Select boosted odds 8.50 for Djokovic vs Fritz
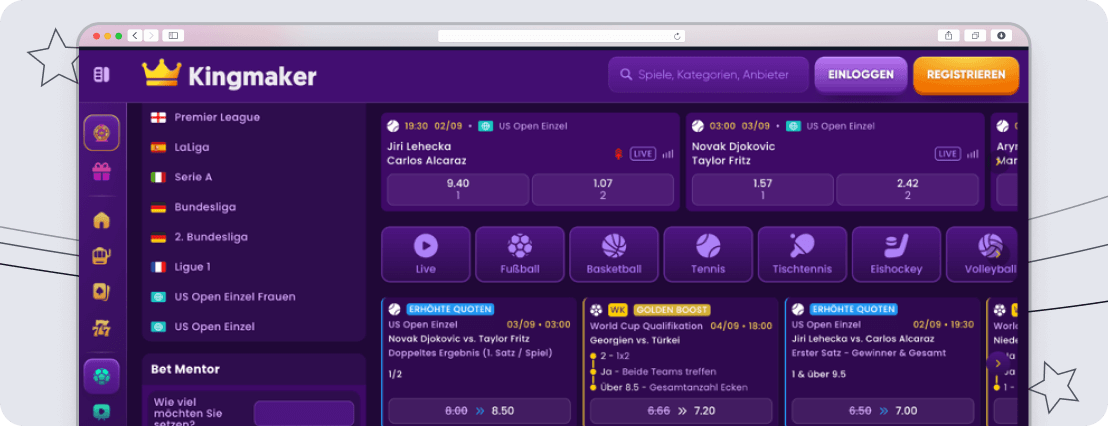1108x426 pixels. (x=479, y=410)
